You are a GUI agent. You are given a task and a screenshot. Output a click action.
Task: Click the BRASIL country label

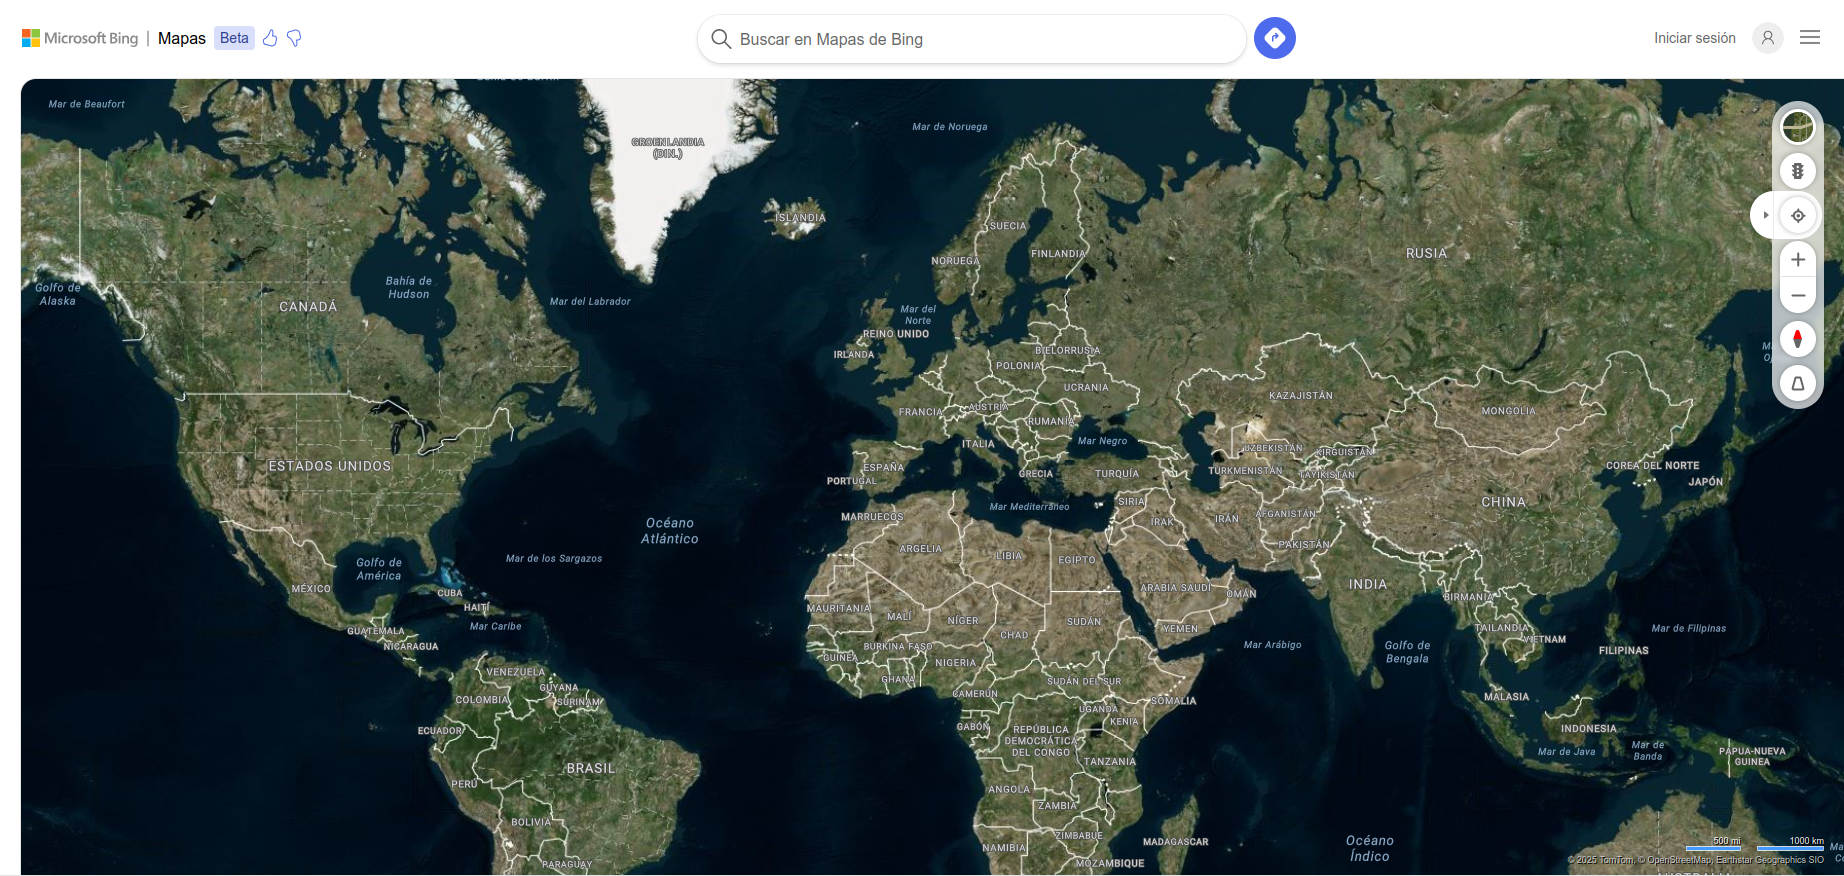(x=591, y=768)
